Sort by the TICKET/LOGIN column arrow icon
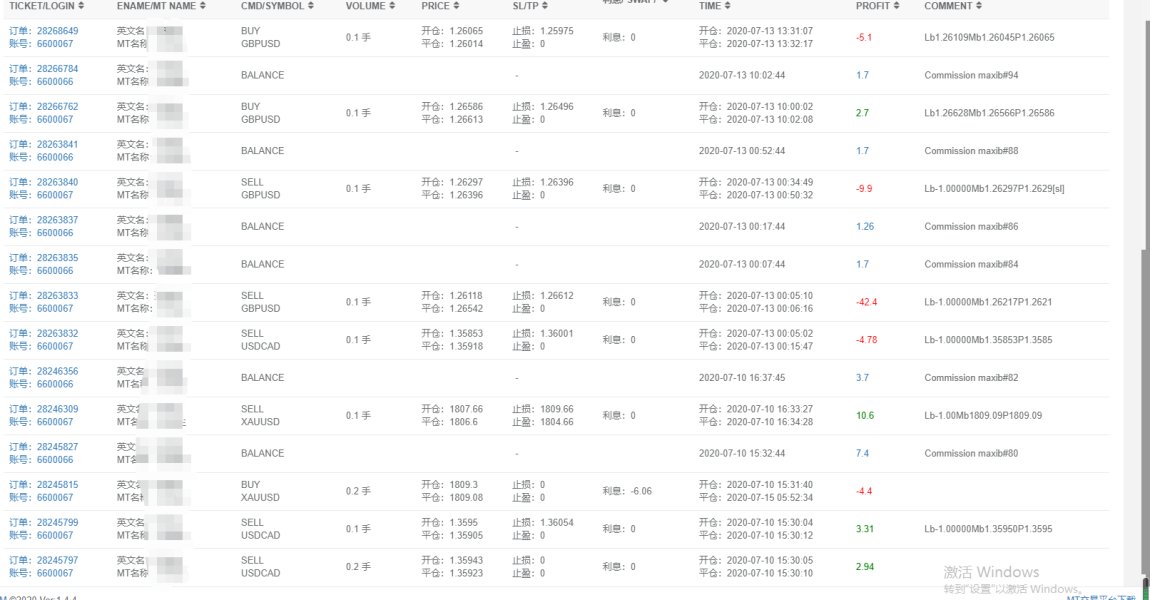The height and width of the screenshot is (600, 1150). coord(81,6)
